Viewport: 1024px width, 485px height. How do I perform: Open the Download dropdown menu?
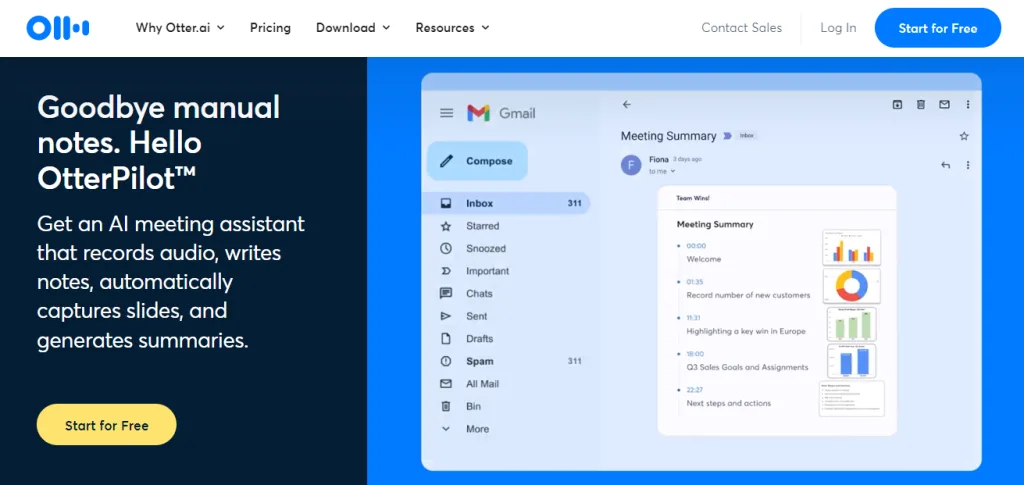click(352, 28)
